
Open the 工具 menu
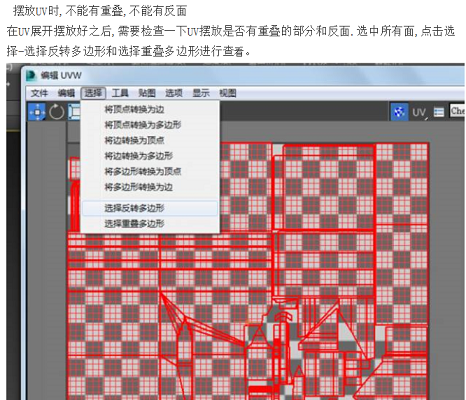(120, 93)
